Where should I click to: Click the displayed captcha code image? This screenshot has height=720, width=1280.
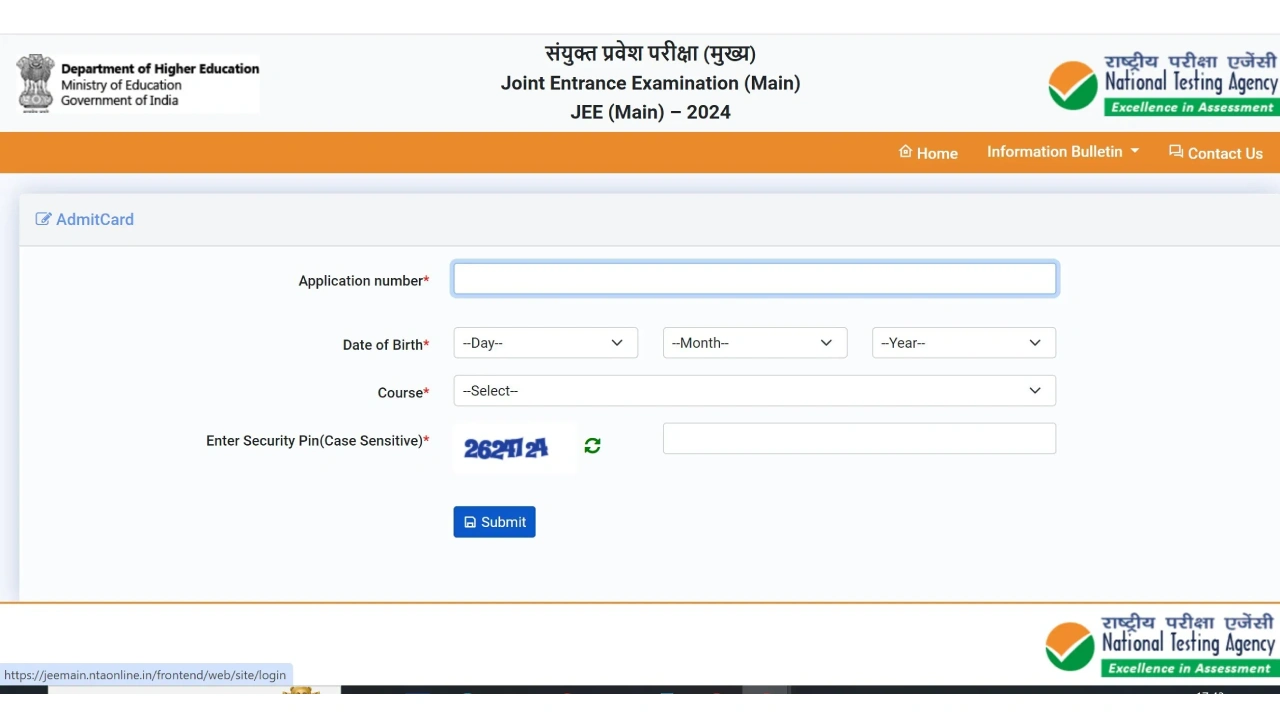pos(506,448)
